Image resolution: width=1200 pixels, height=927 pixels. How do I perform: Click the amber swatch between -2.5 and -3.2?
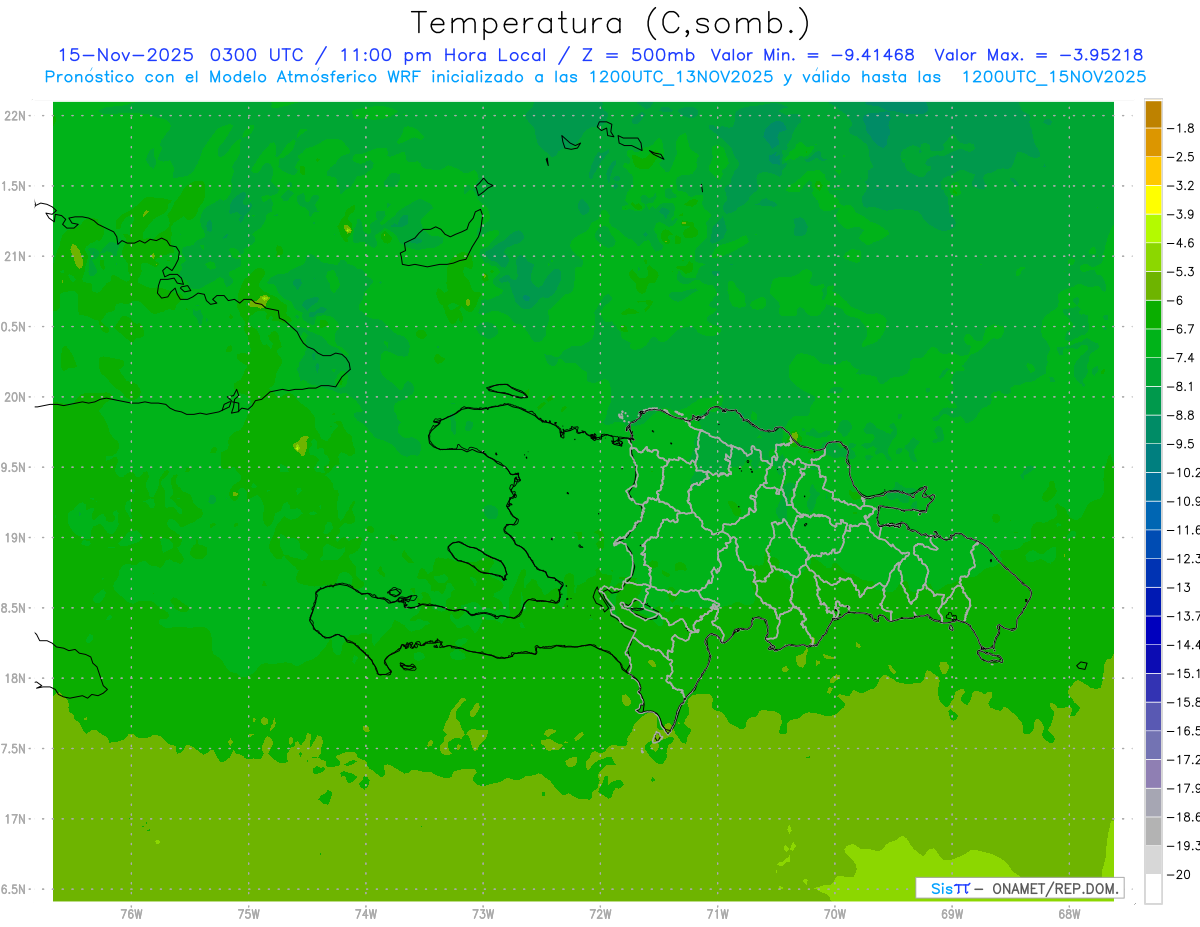(1153, 172)
